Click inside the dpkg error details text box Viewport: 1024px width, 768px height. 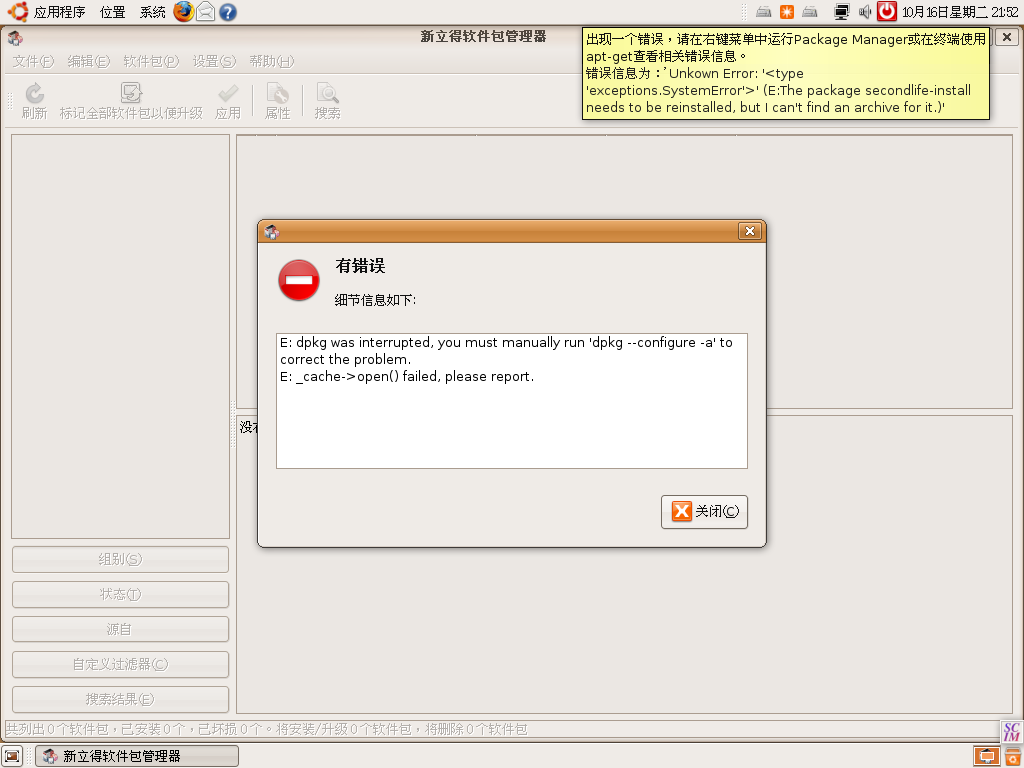511,400
